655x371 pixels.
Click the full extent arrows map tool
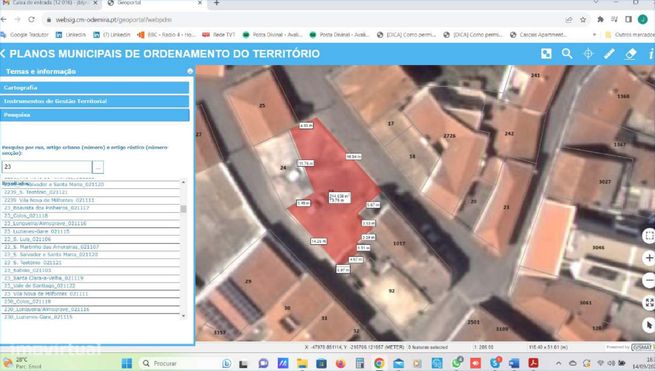click(649, 302)
